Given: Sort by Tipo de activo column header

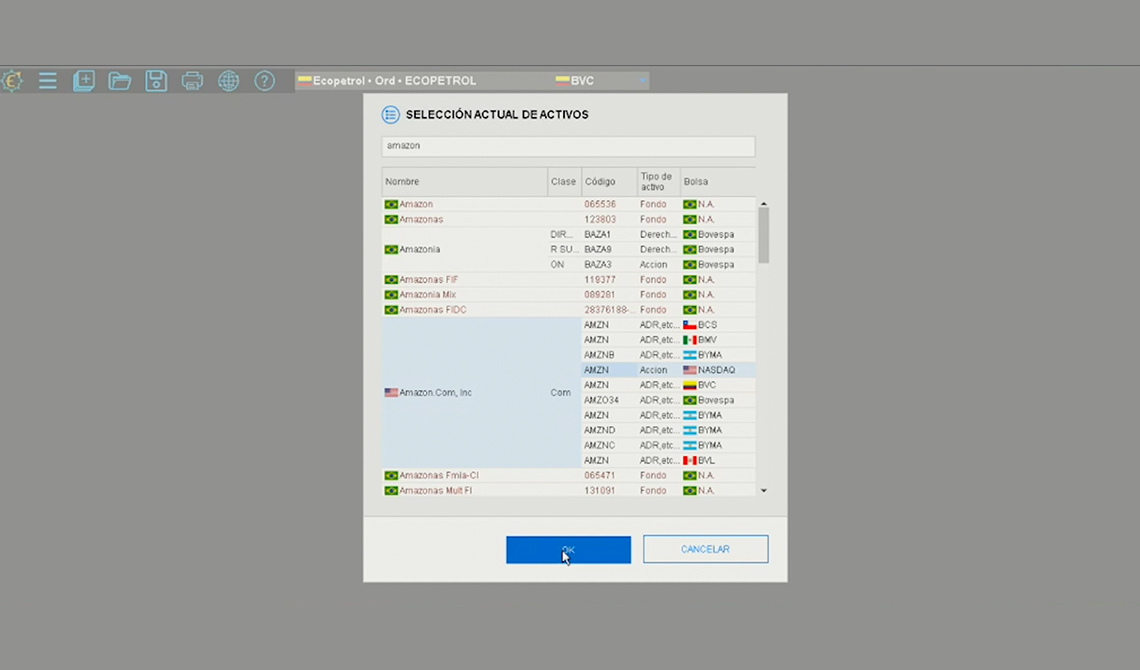Looking at the screenshot, I should [x=658, y=182].
